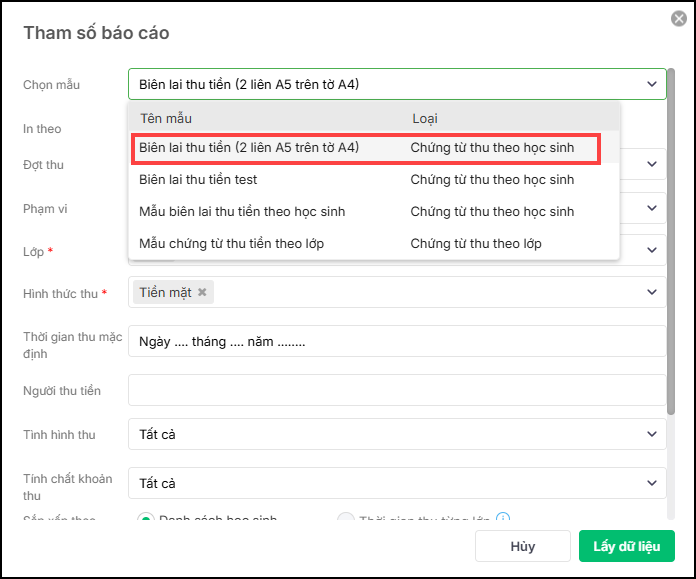This screenshot has width=696, height=579.
Task: Expand the Phạm vi dropdown arrow
Action: click(652, 208)
